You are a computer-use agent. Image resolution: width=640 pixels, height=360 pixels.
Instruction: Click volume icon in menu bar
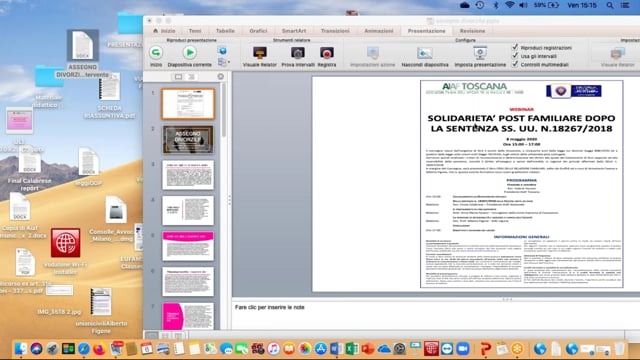pos(523,5)
